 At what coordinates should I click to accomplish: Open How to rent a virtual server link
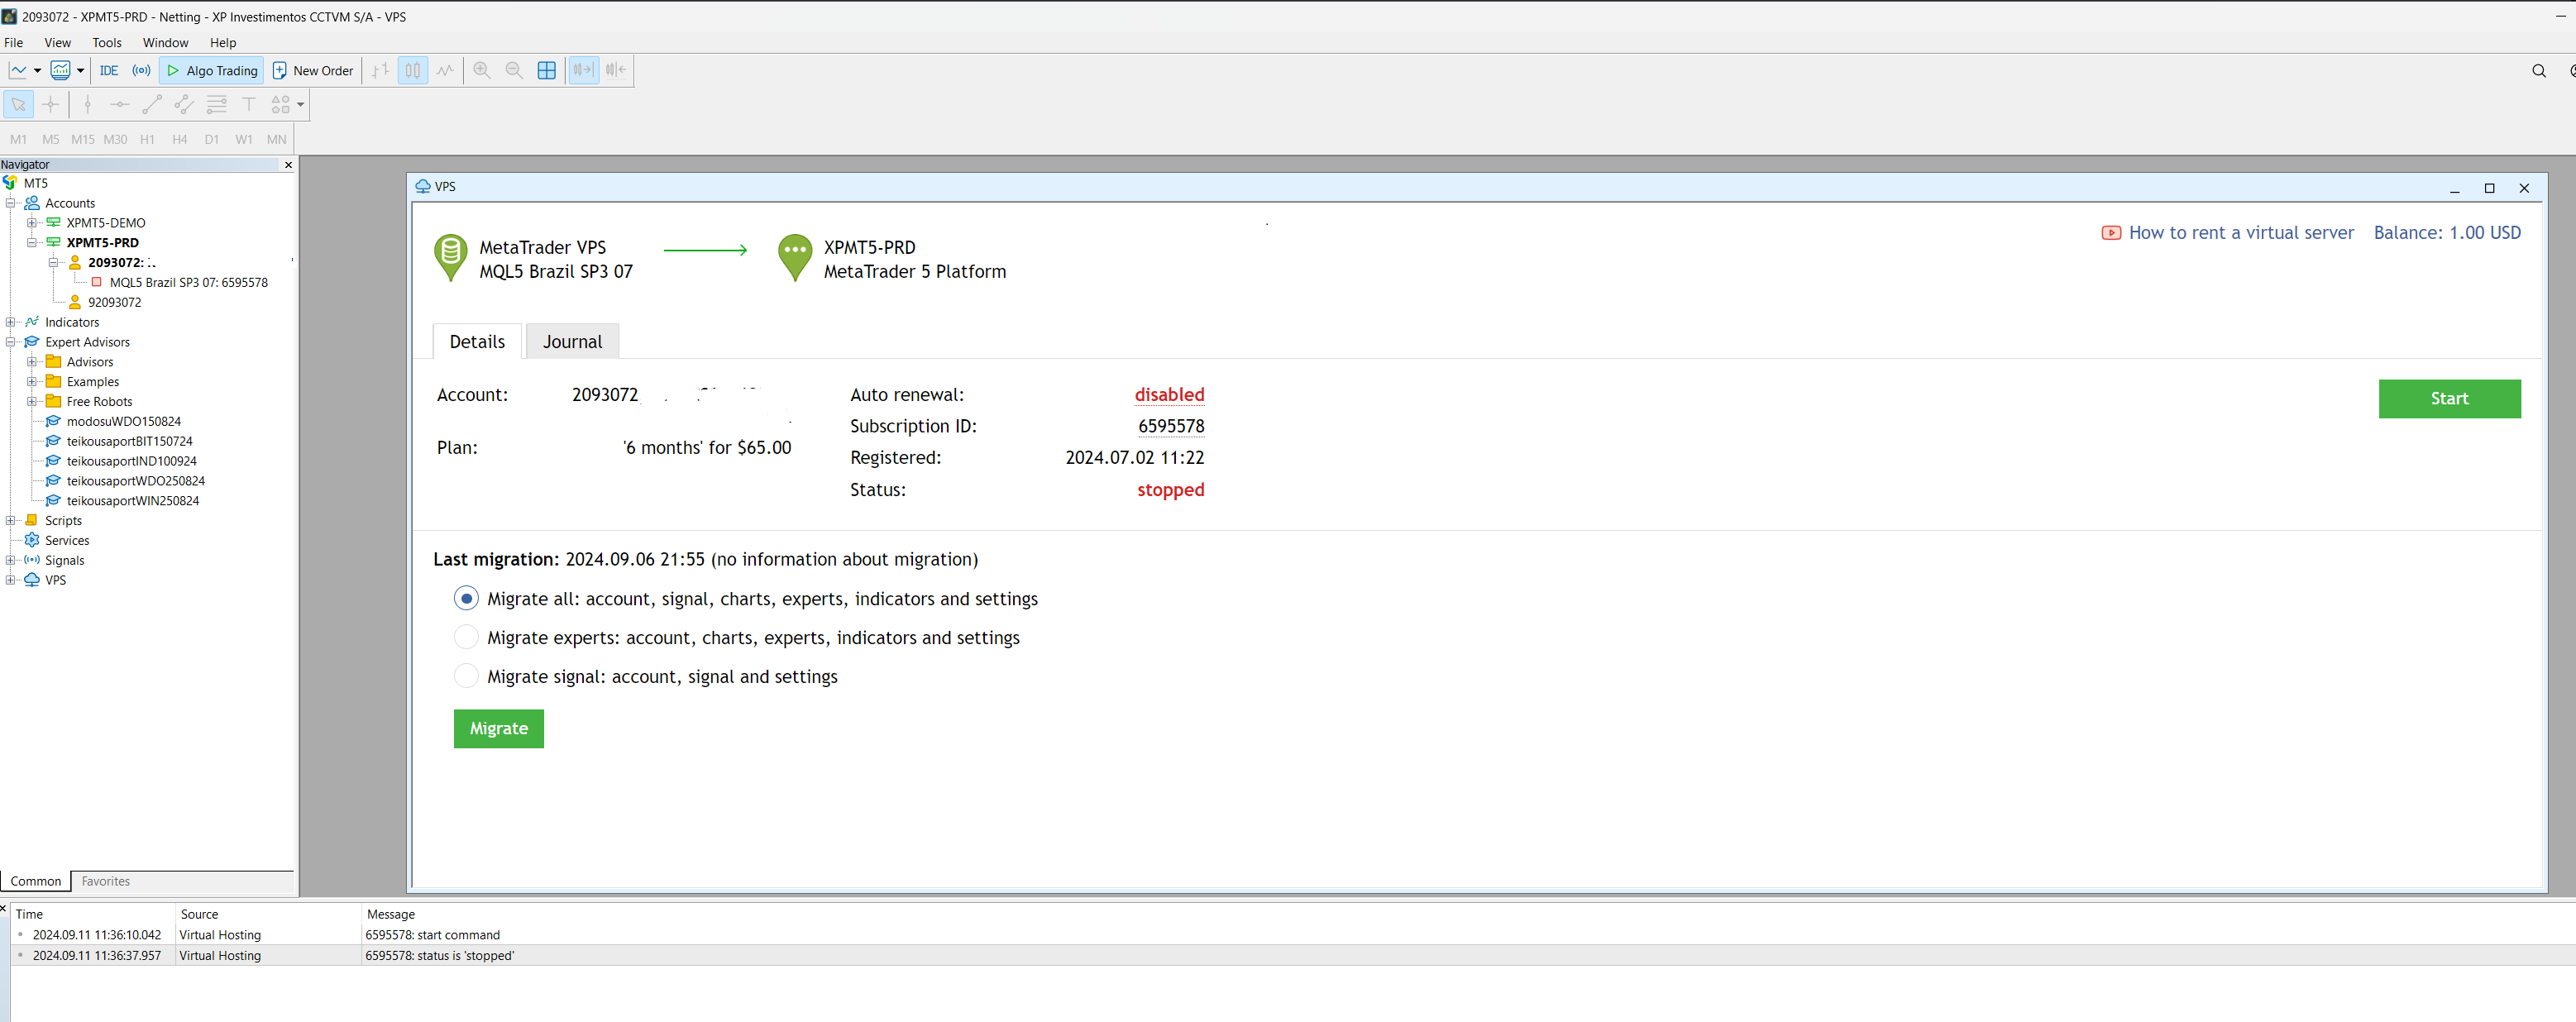point(2241,232)
